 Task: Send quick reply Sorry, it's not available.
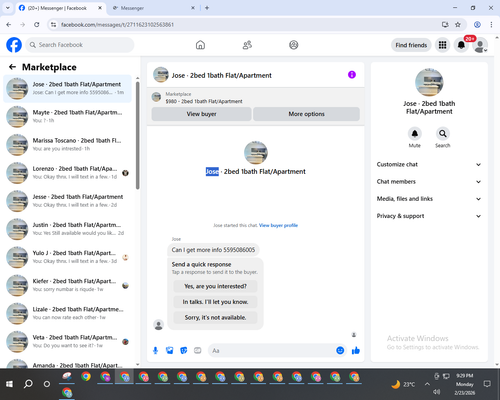click(215, 318)
